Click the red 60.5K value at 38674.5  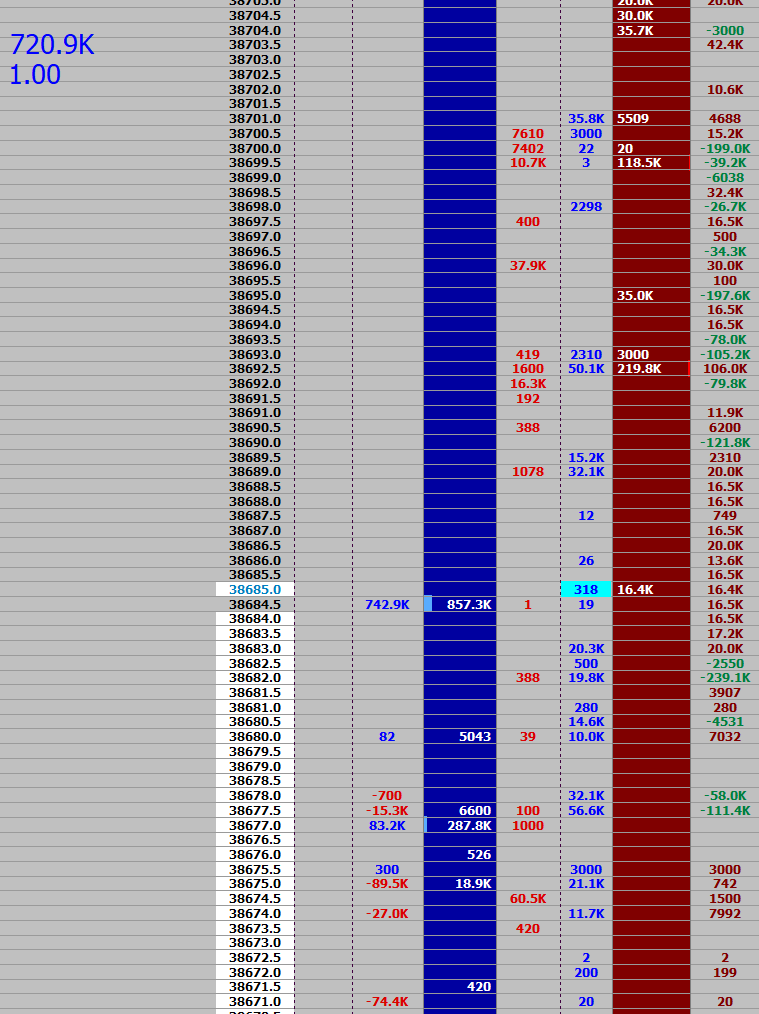[528, 898]
